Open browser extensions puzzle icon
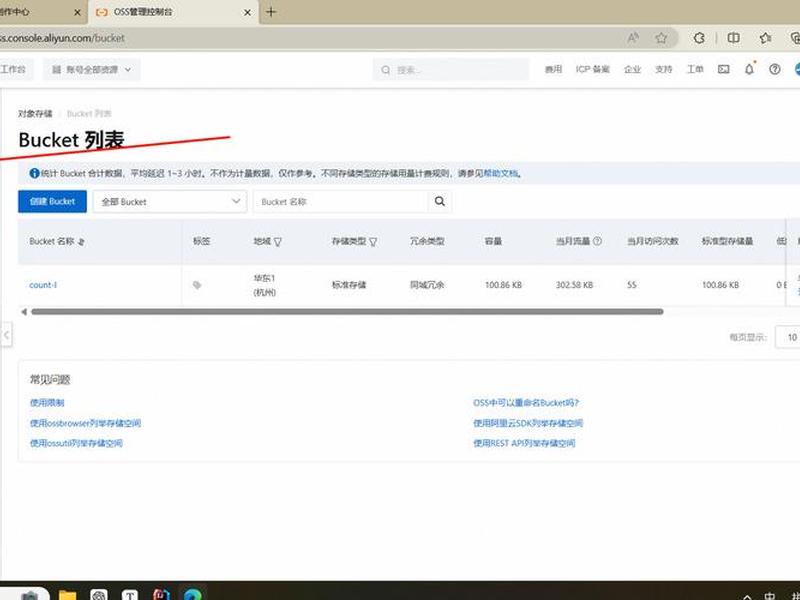The width and height of the screenshot is (800, 600). tap(699, 38)
